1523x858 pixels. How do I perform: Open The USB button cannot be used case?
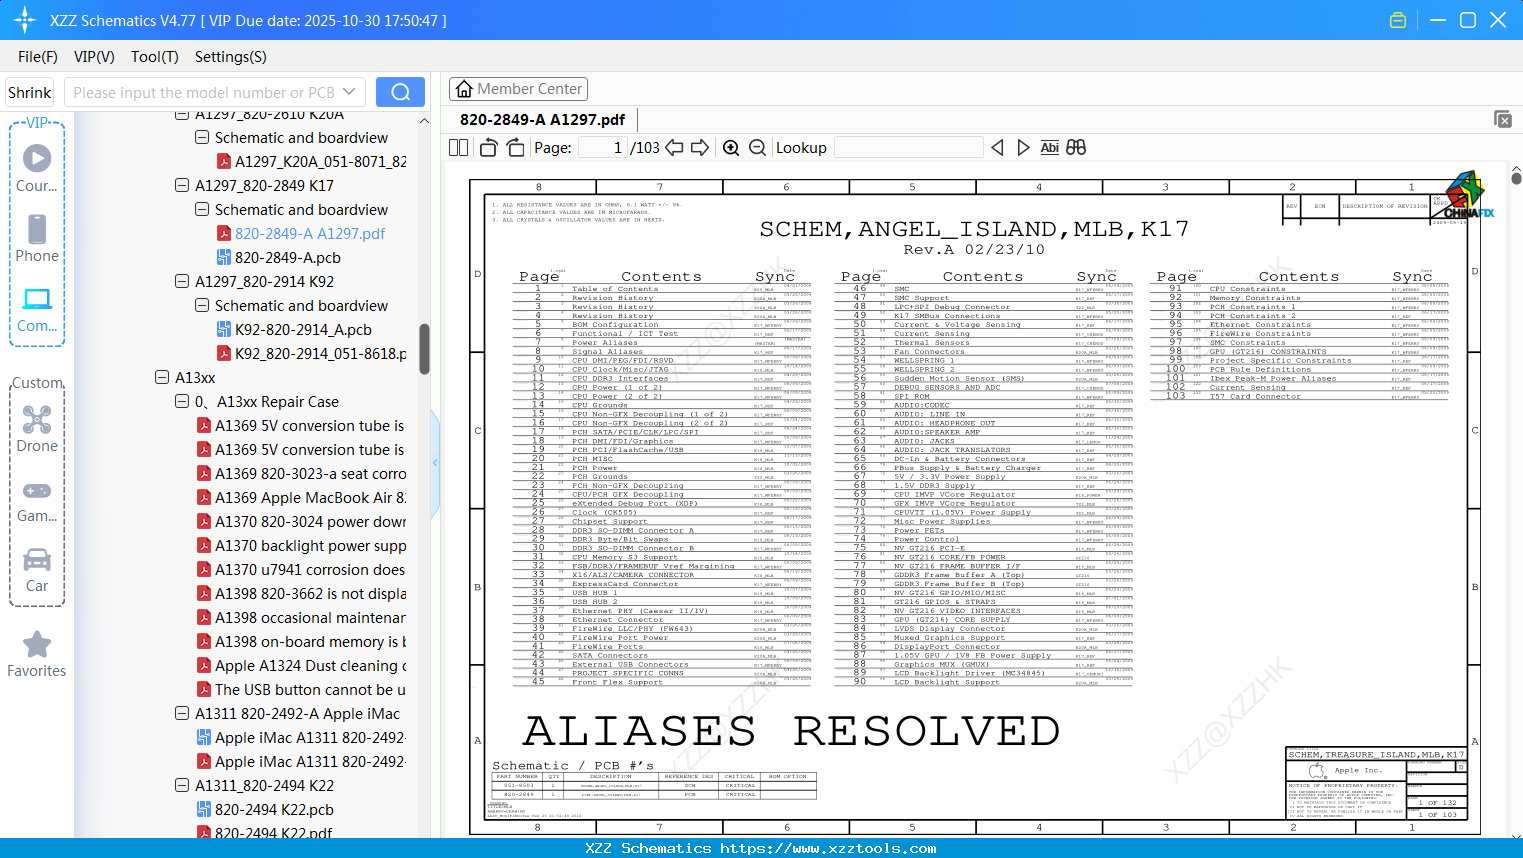[310, 689]
